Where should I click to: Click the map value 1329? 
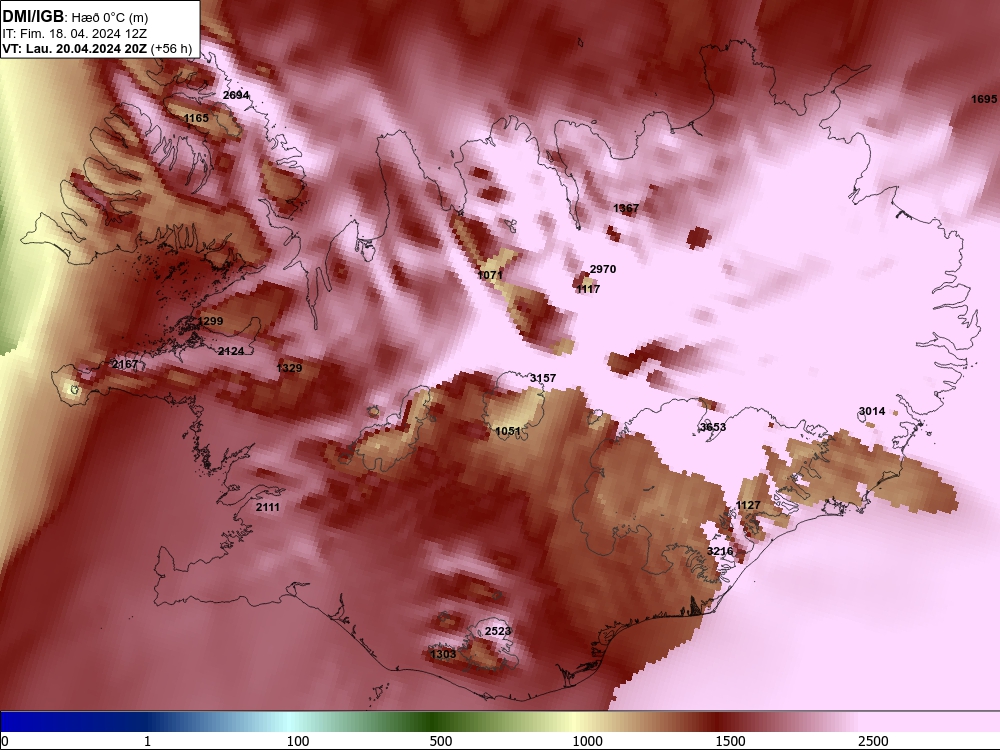289,367
